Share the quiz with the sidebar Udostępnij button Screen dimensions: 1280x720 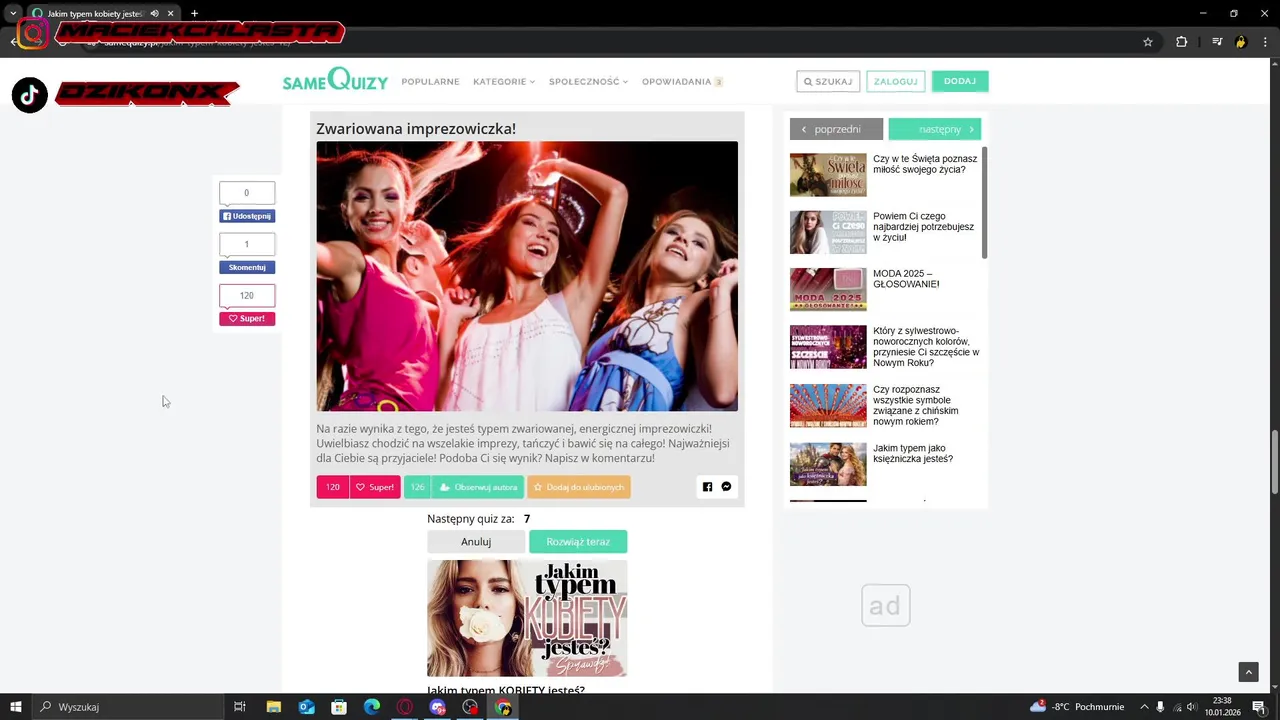pyautogui.click(x=247, y=216)
